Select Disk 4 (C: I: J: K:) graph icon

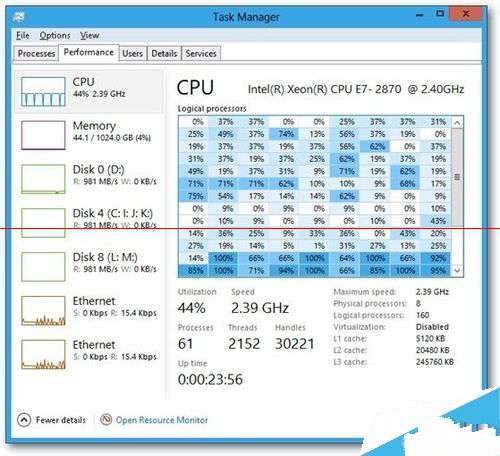click(x=43, y=223)
